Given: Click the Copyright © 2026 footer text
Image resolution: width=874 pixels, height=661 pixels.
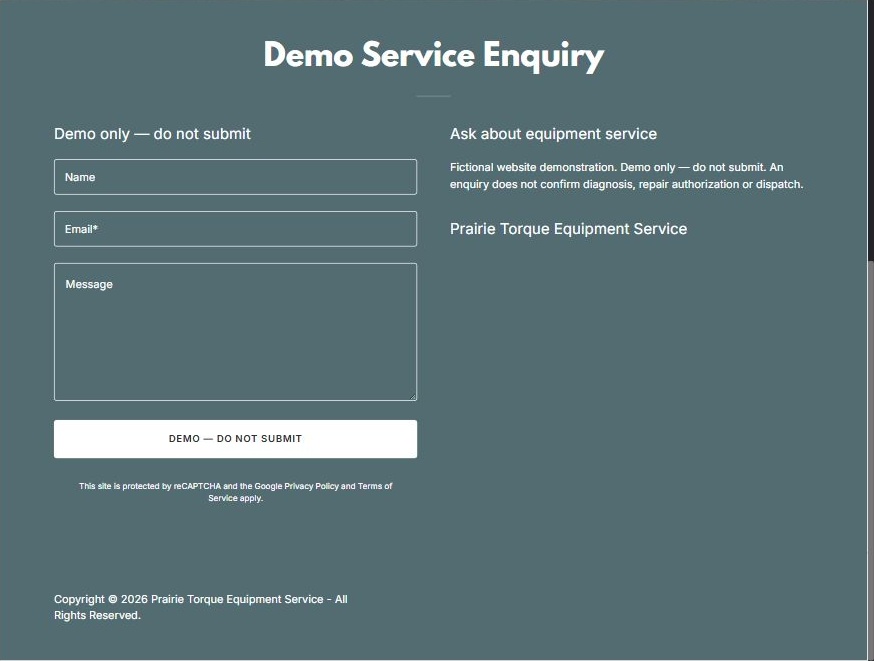Looking at the screenshot, I should point(201,607).
